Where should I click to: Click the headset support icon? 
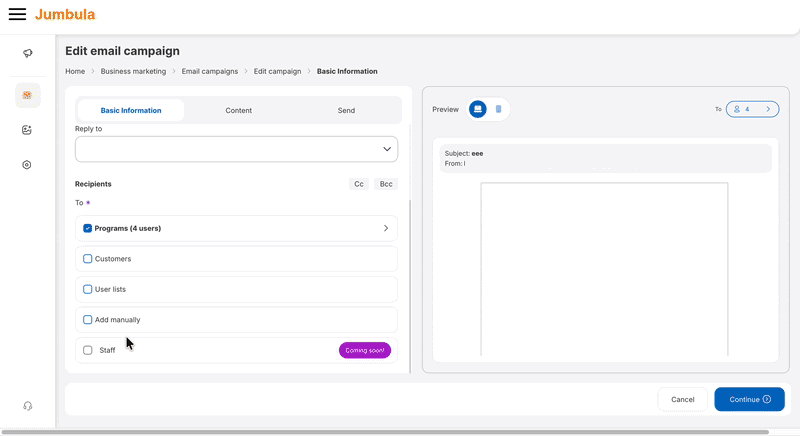tap(28, 406)
